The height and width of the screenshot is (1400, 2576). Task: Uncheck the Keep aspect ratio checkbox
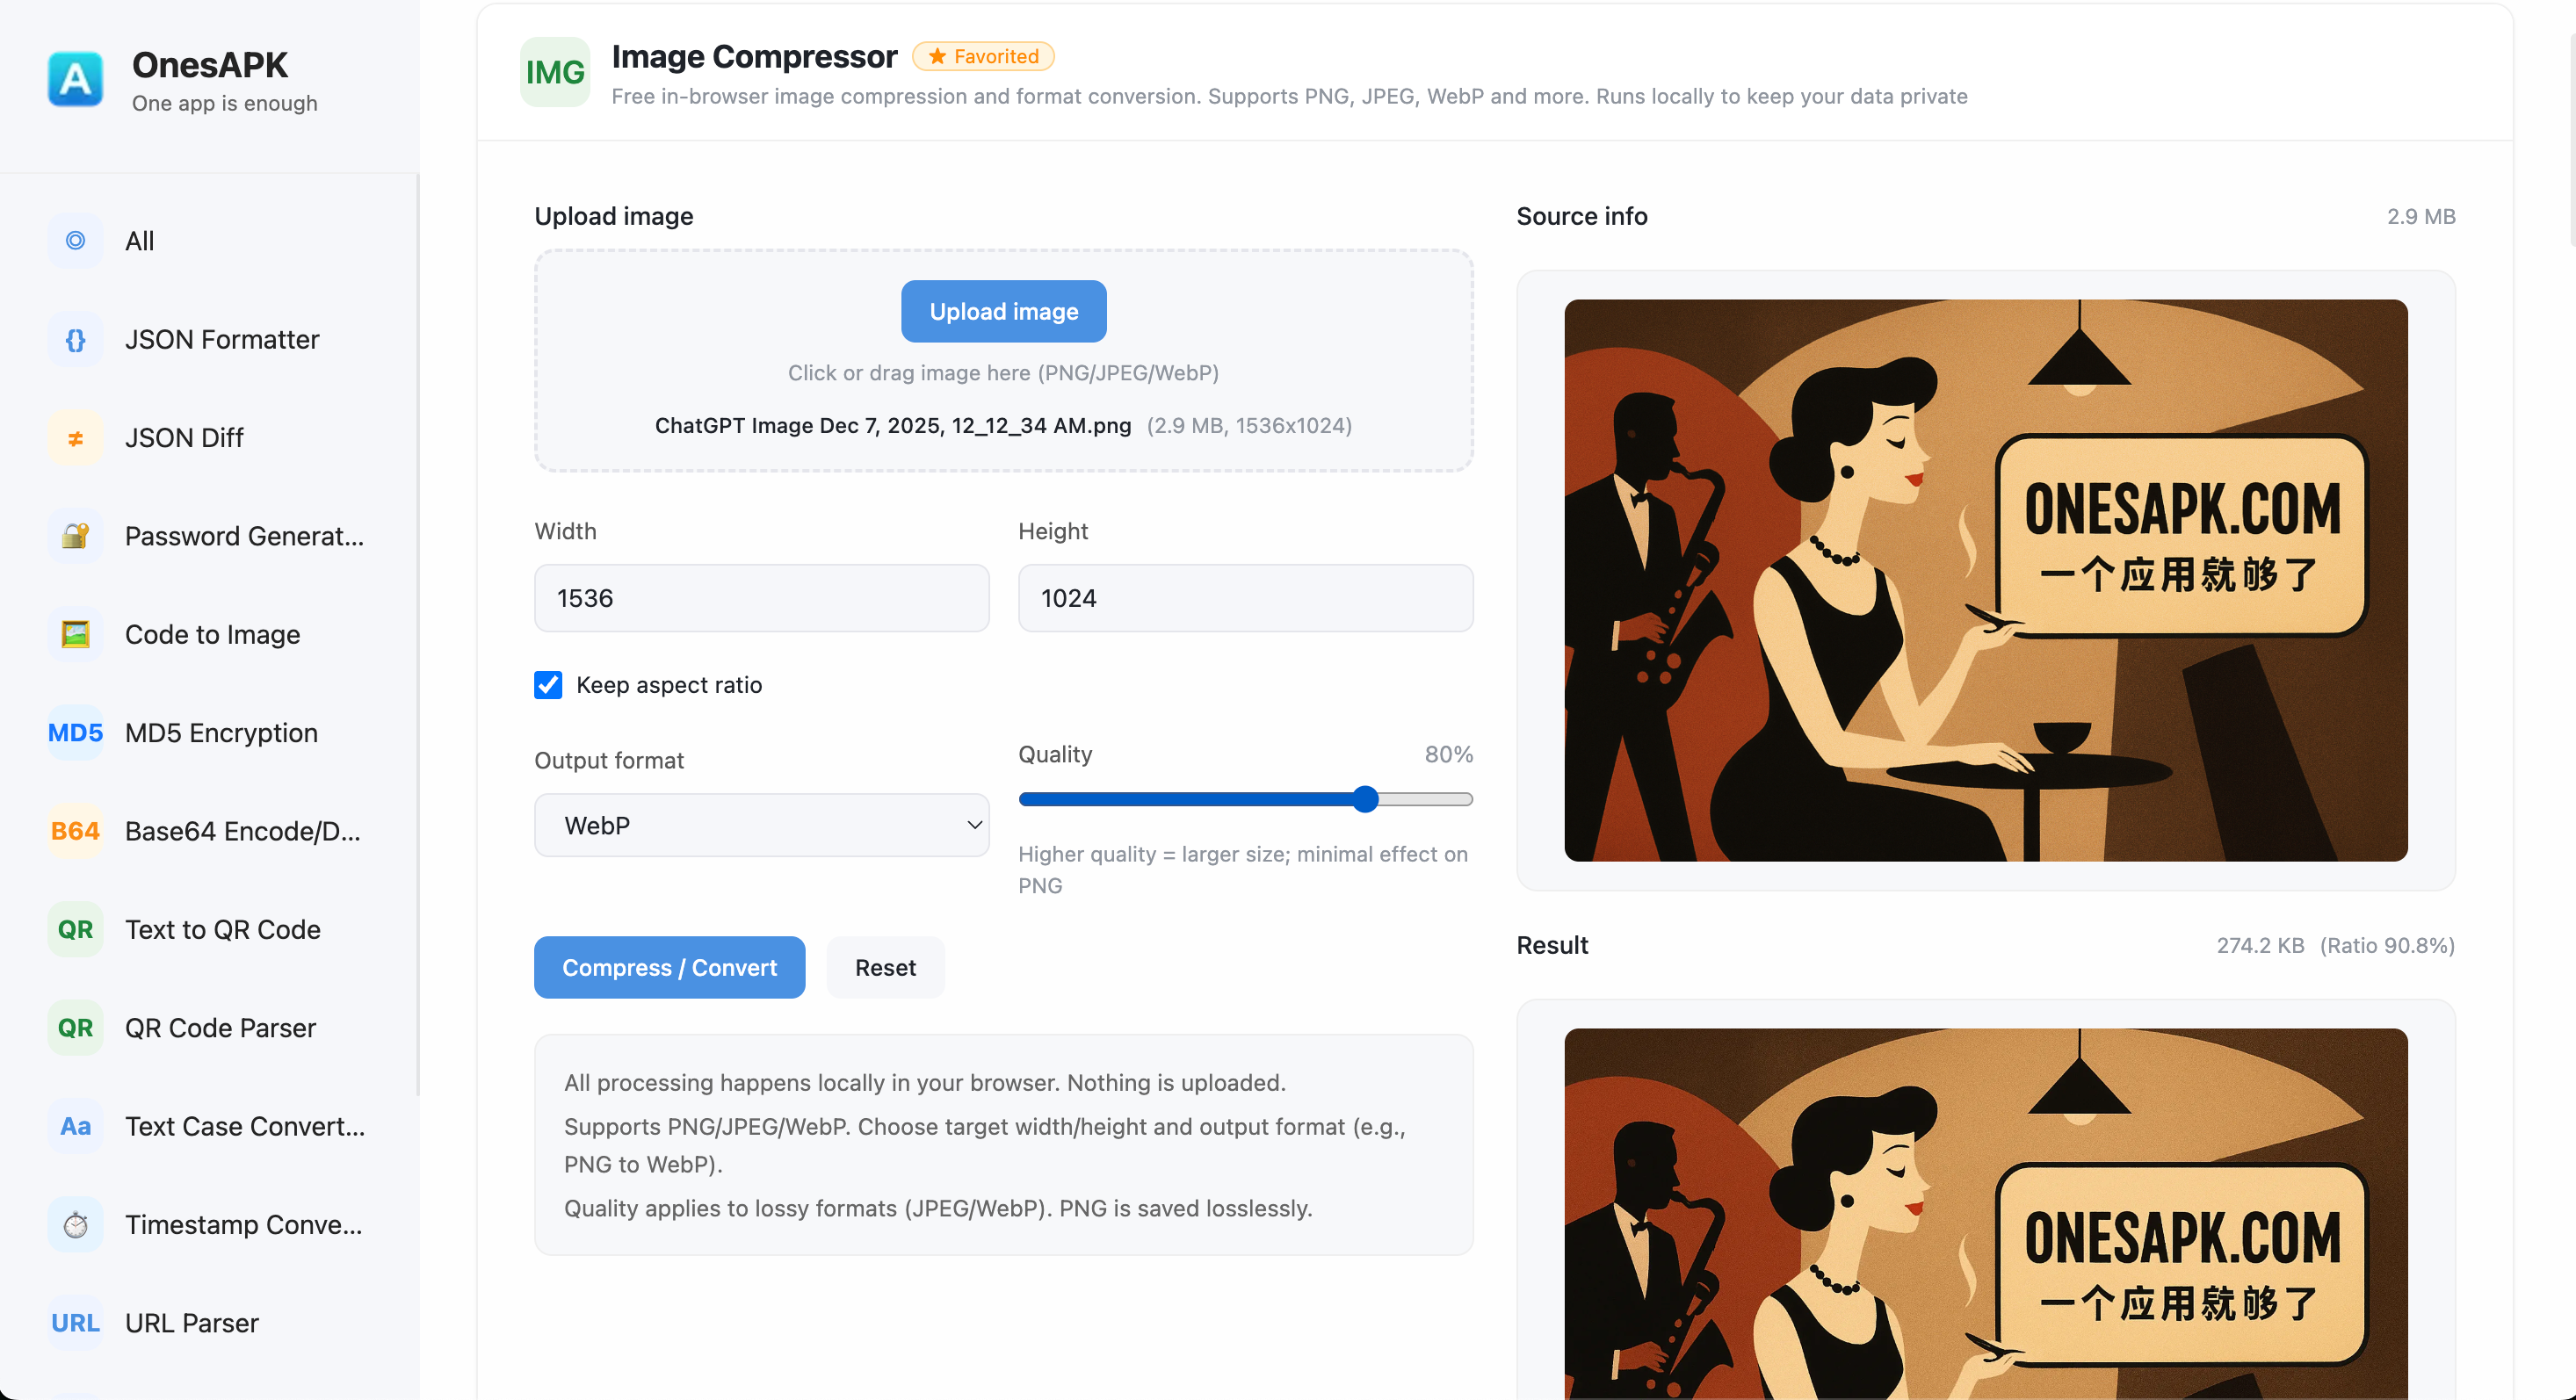click(x=548, y=685)
